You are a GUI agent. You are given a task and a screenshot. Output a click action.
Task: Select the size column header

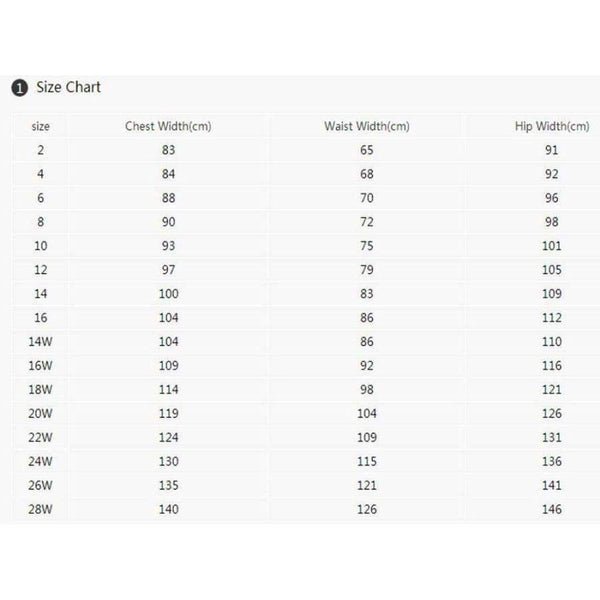click(x=41, y=127)
